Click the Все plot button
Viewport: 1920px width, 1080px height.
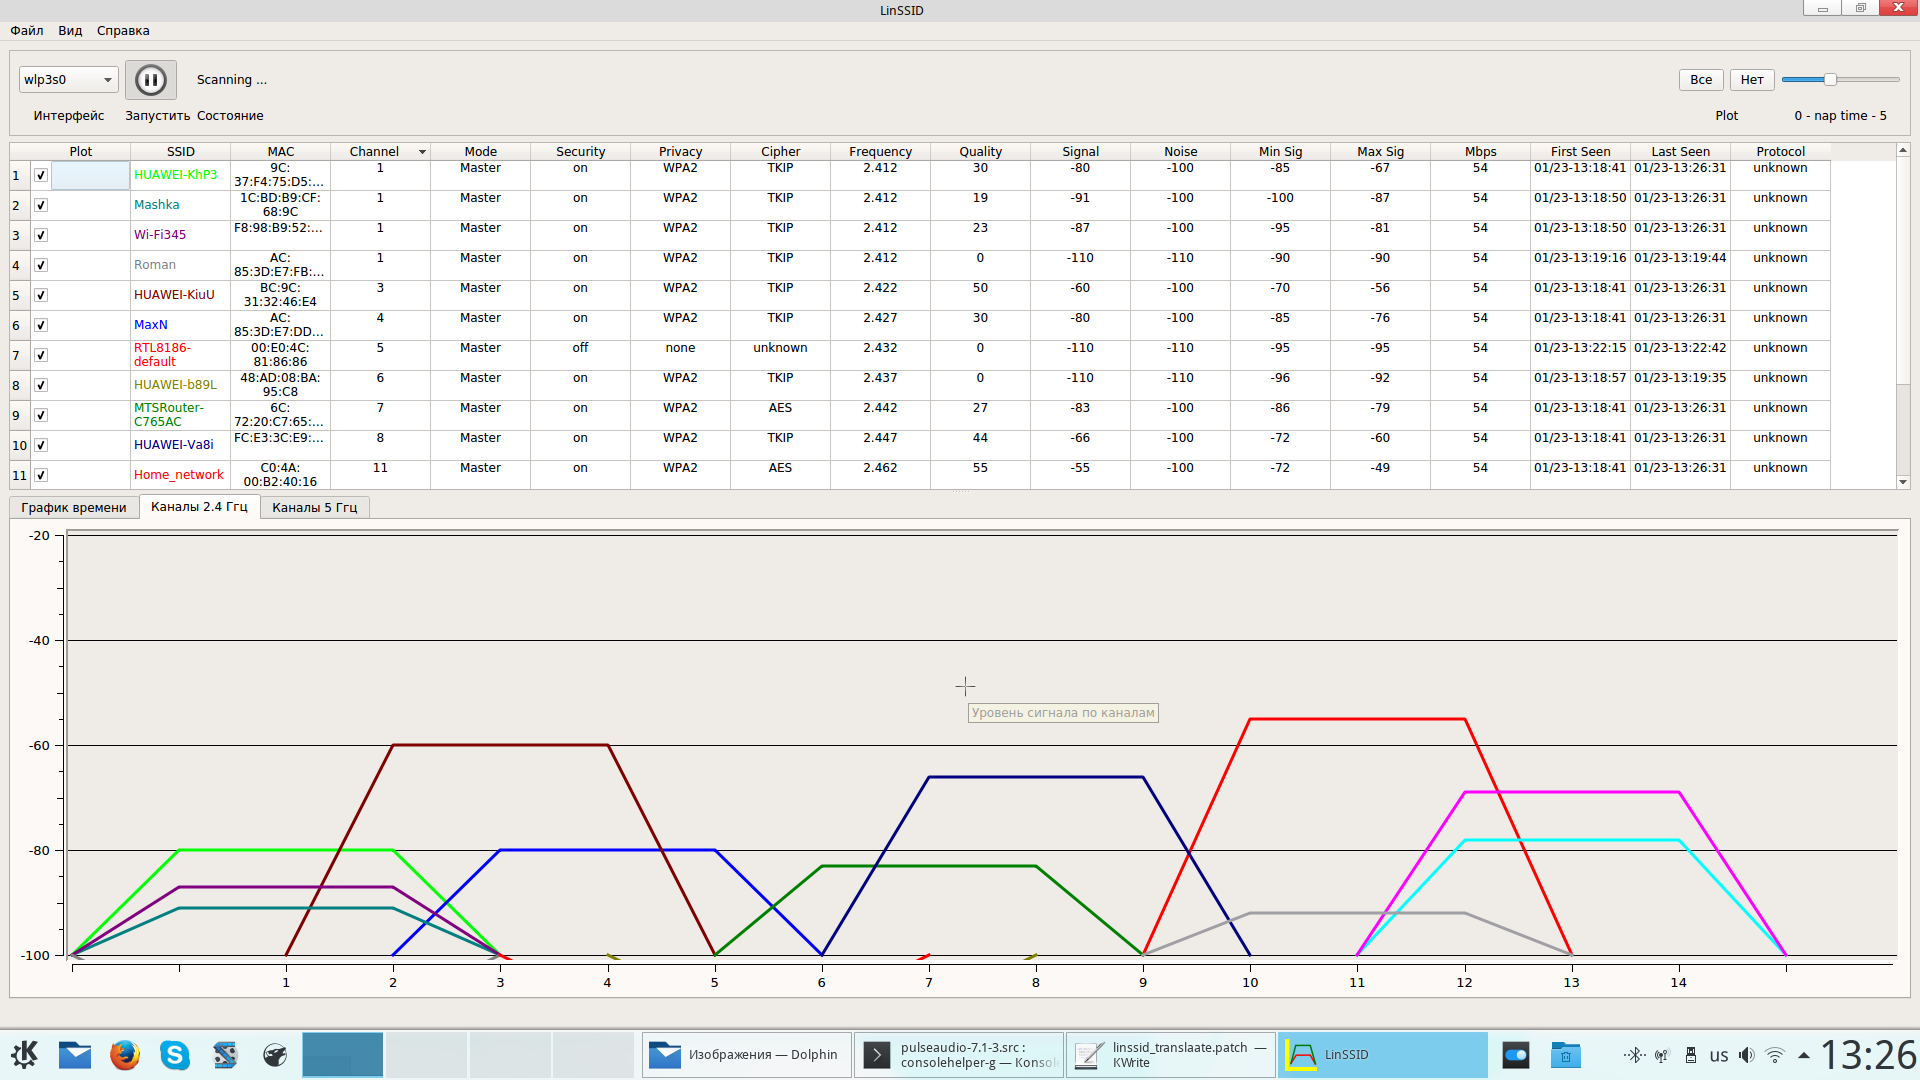(x=1700, y=80)
